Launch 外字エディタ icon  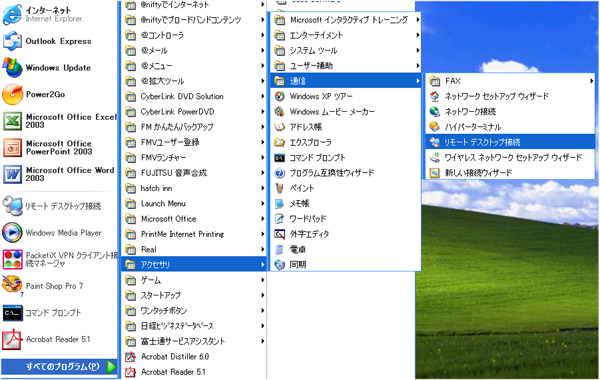(280, 234)
